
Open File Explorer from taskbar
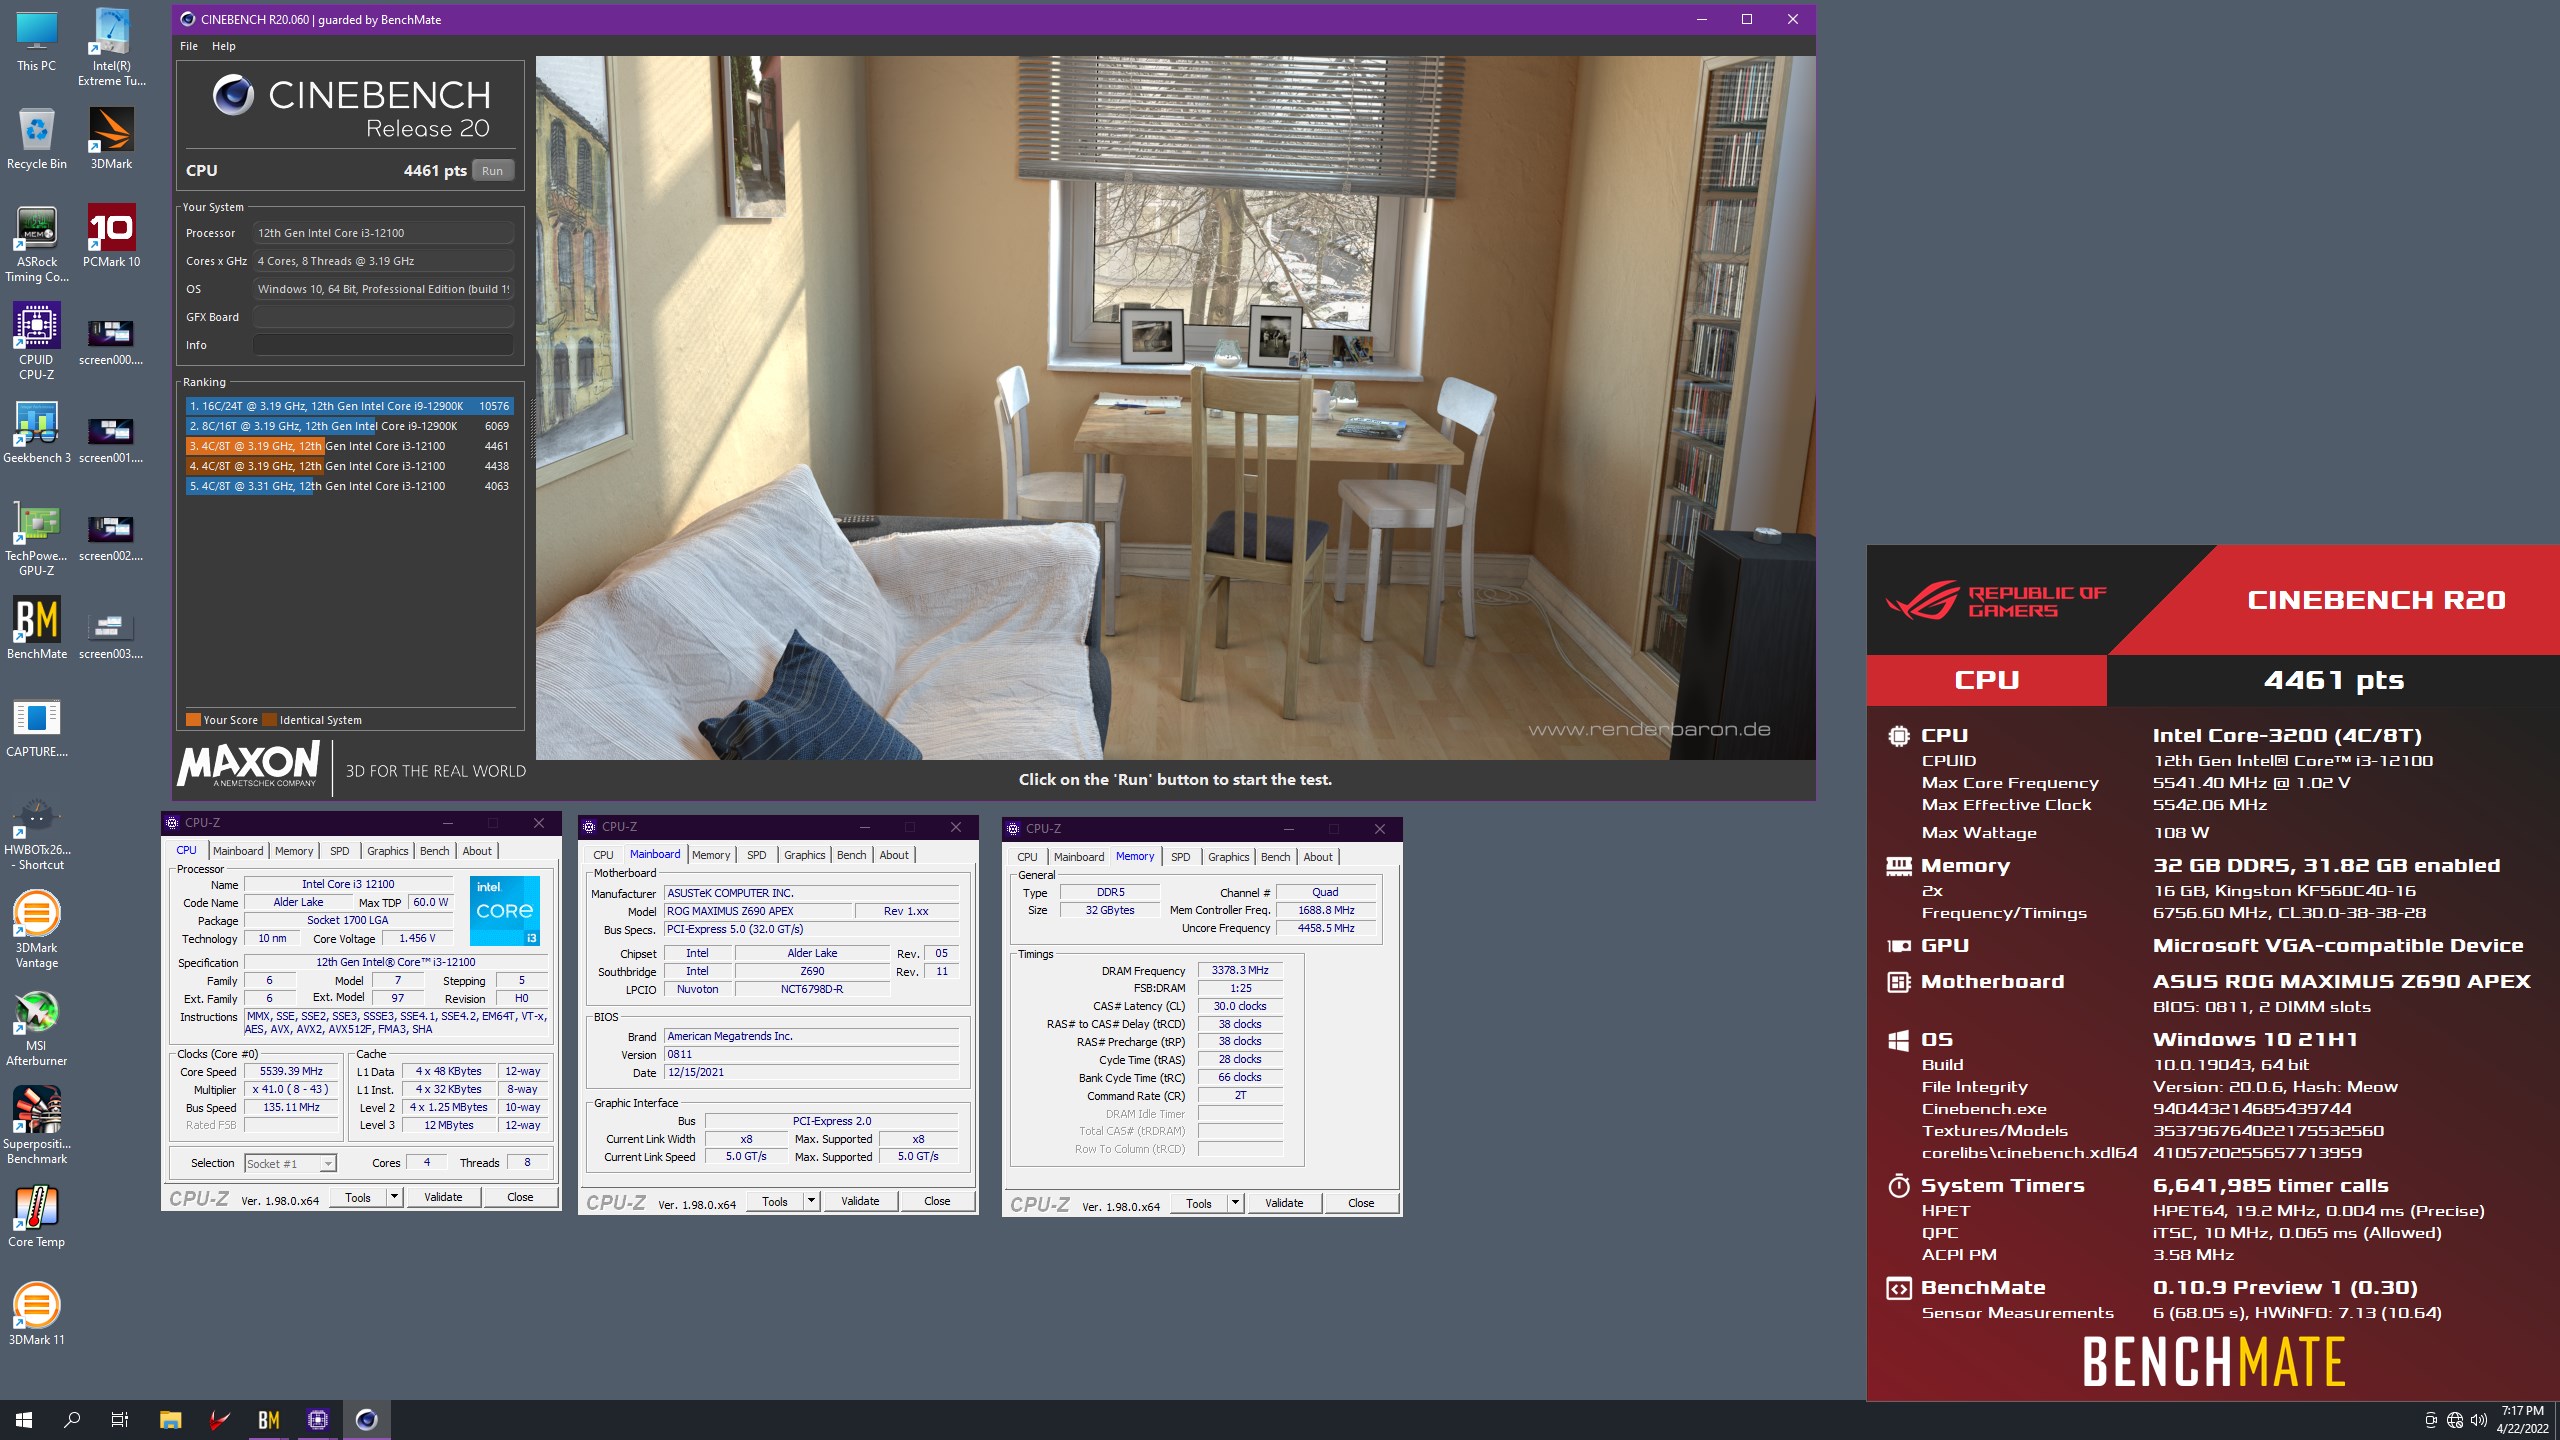(171, 1419)
